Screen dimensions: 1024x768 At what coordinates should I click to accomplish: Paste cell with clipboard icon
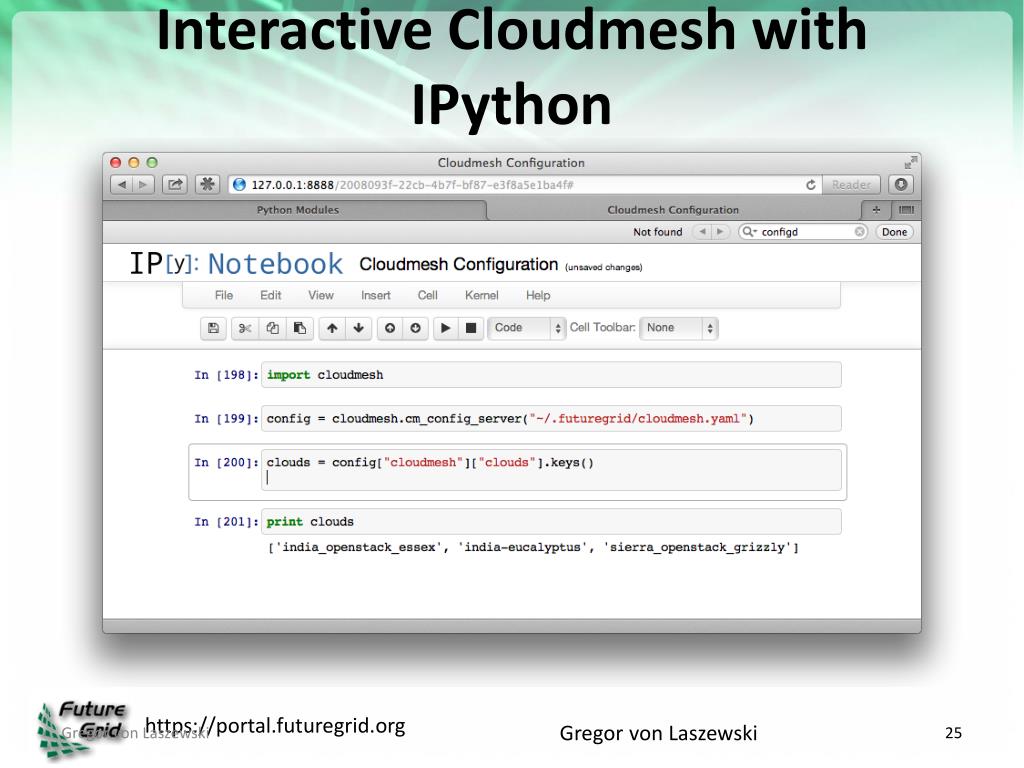point(300,328)
